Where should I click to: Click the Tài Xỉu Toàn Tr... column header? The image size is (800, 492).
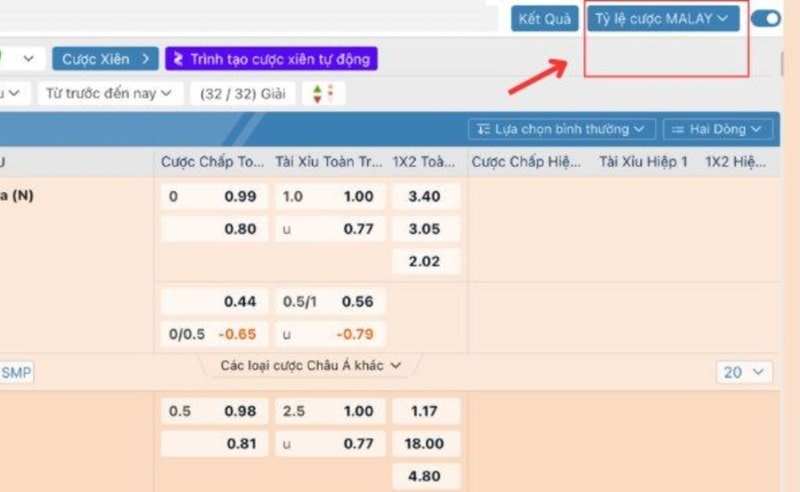tap(329, 162)
